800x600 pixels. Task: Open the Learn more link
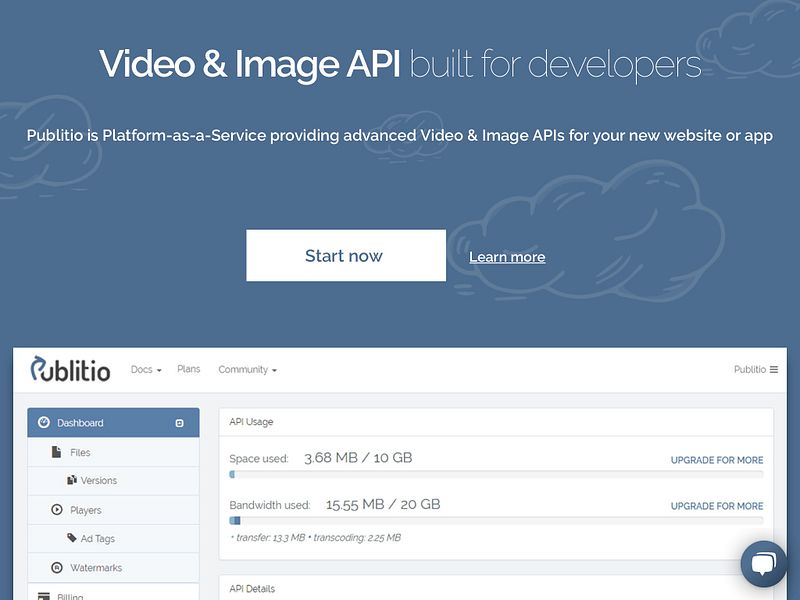tap(507, 257)
